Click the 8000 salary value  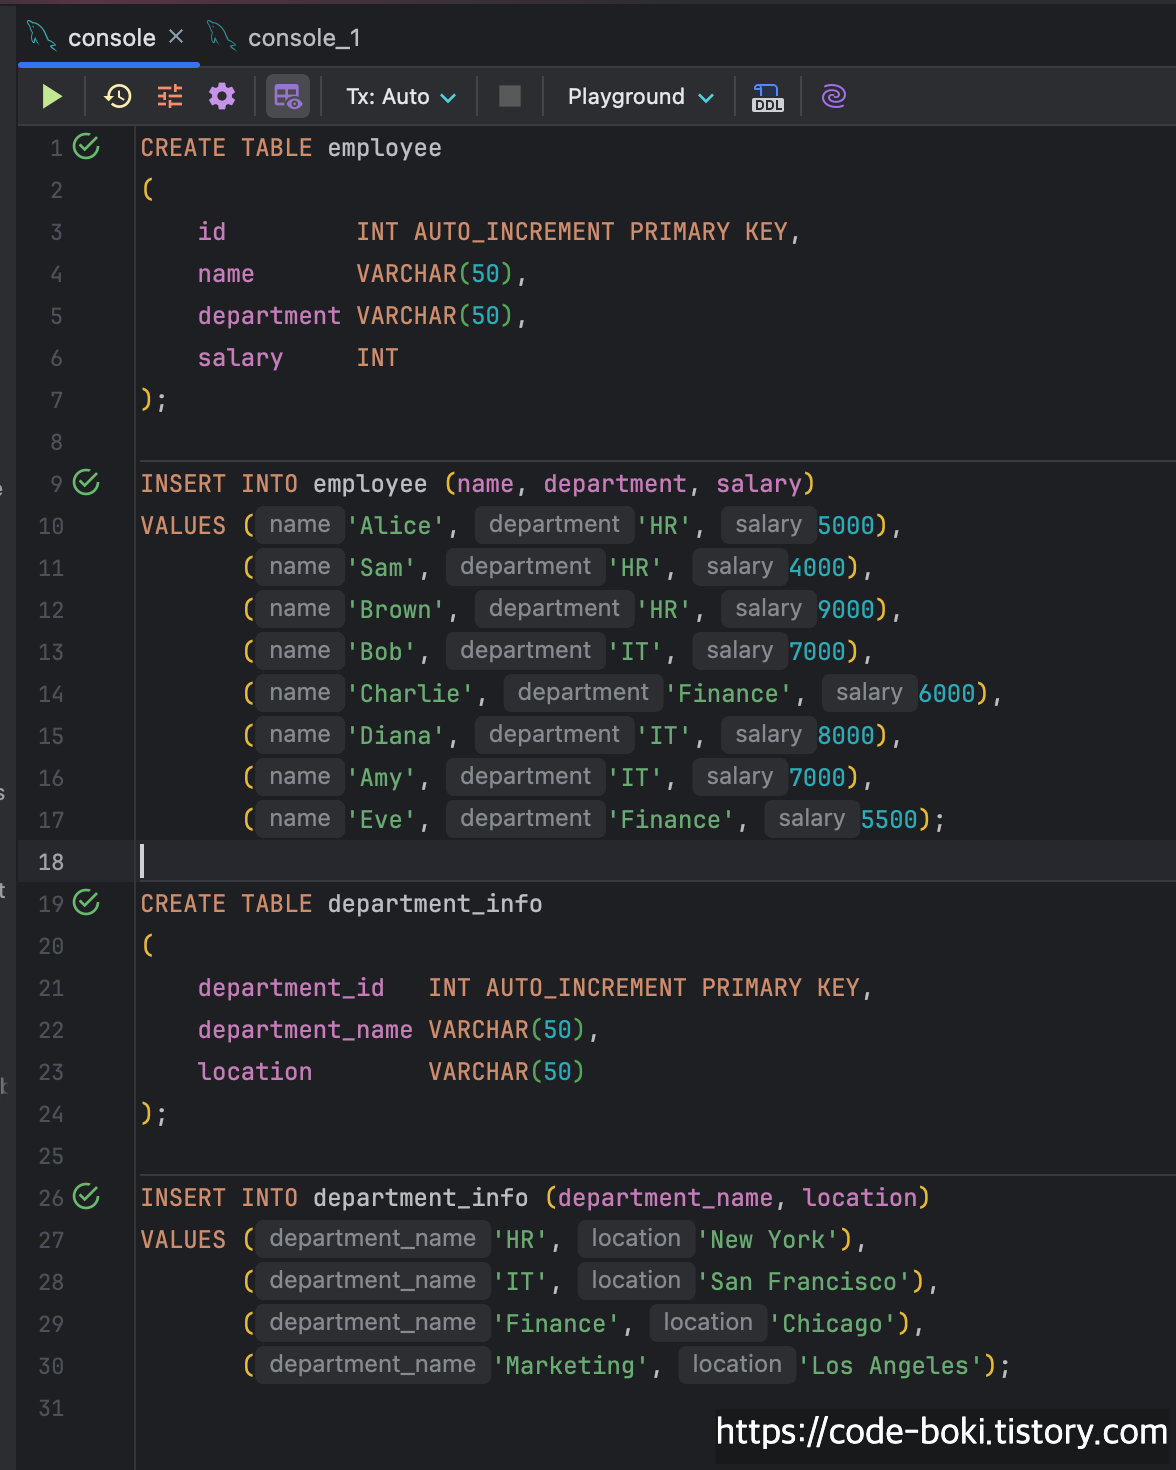[846, 736]
